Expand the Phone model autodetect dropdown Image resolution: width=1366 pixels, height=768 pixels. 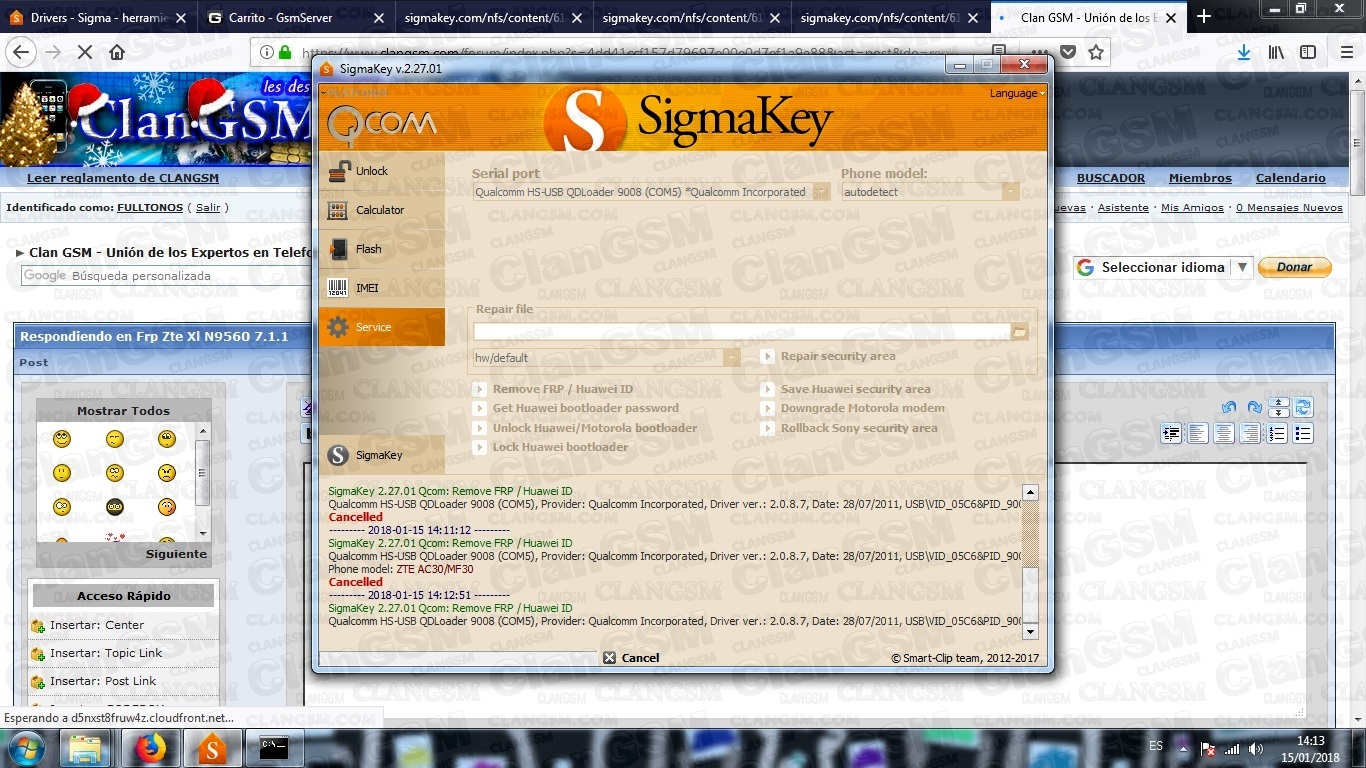1010,192
